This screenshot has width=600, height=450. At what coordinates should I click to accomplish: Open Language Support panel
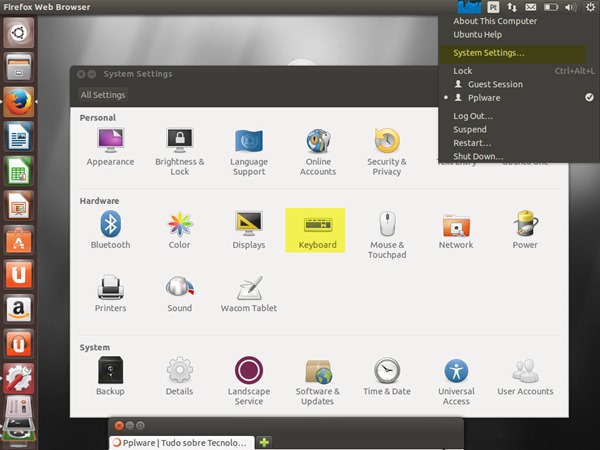[x=249, y=152]
